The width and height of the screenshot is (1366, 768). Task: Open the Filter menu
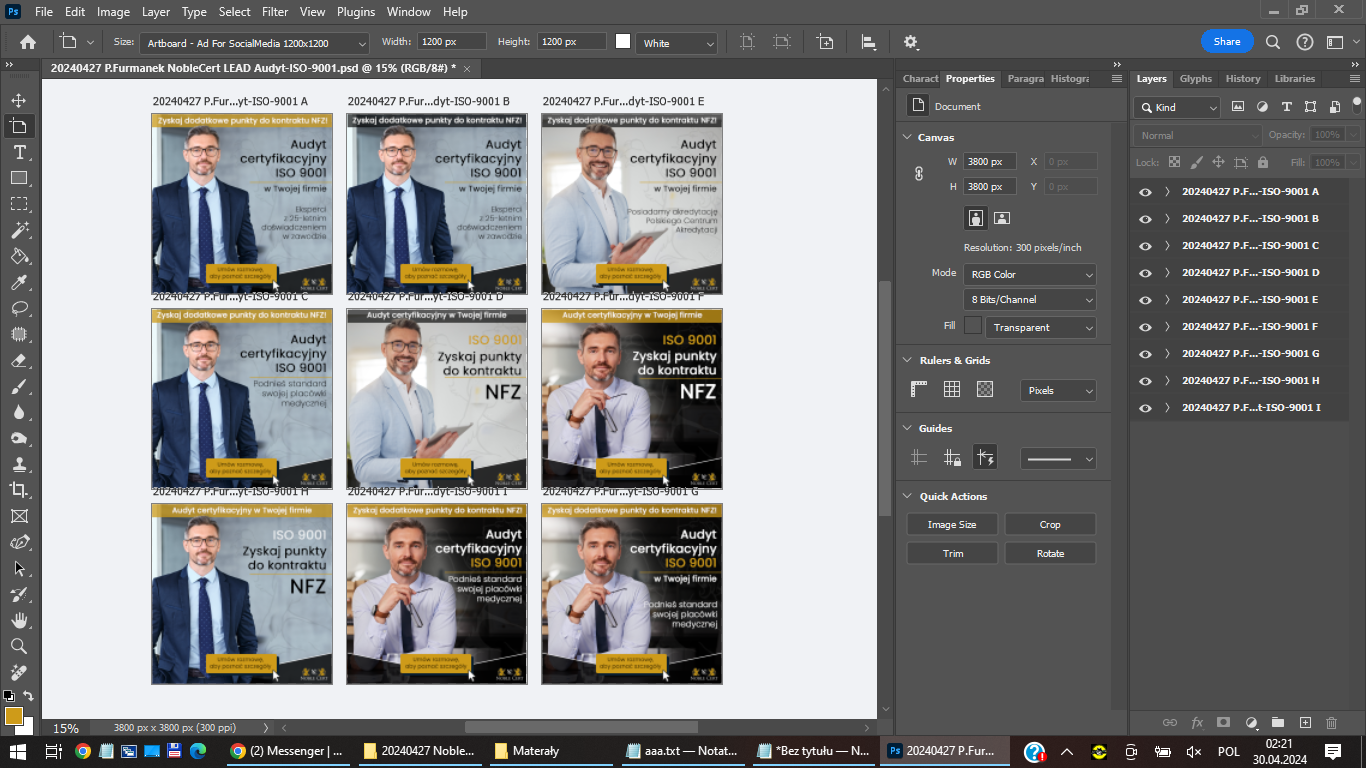click(x=274, y=12)
